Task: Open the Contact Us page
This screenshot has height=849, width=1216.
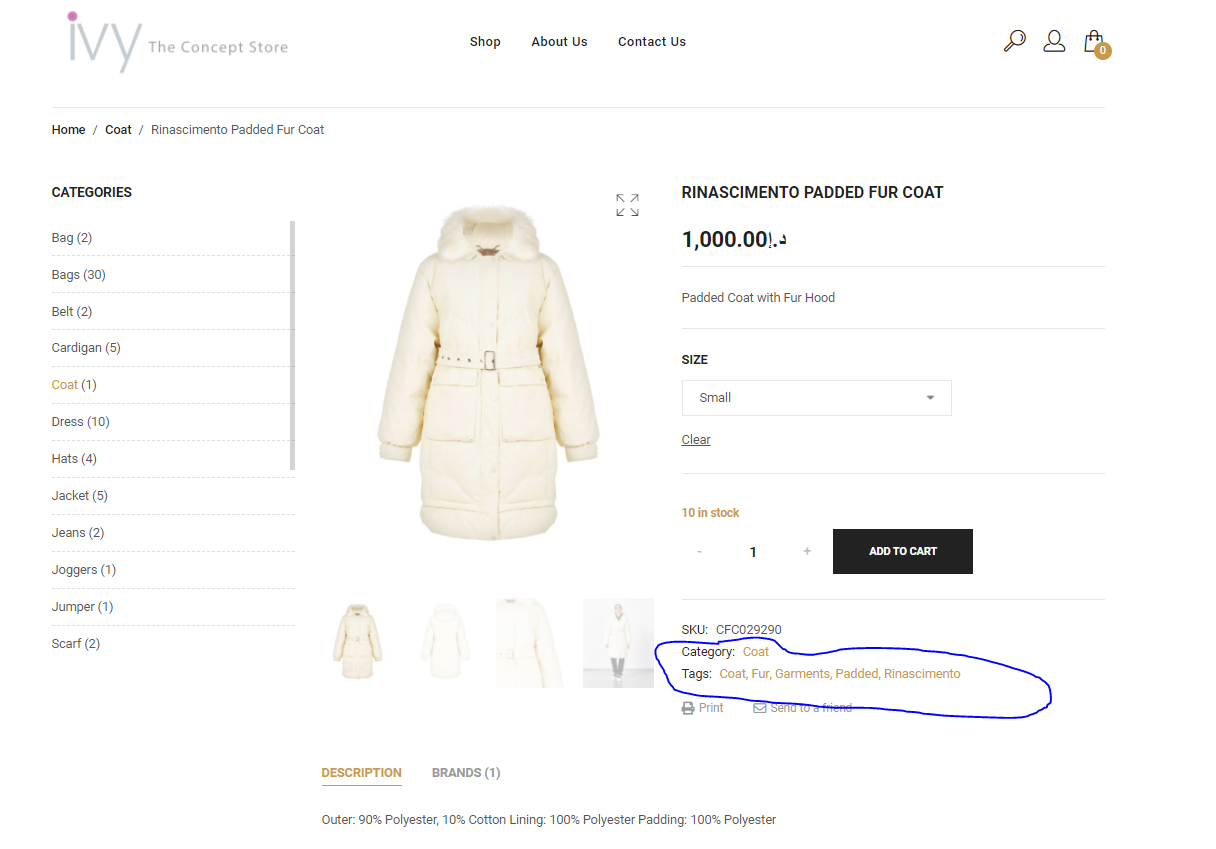Action: point(652,42)
